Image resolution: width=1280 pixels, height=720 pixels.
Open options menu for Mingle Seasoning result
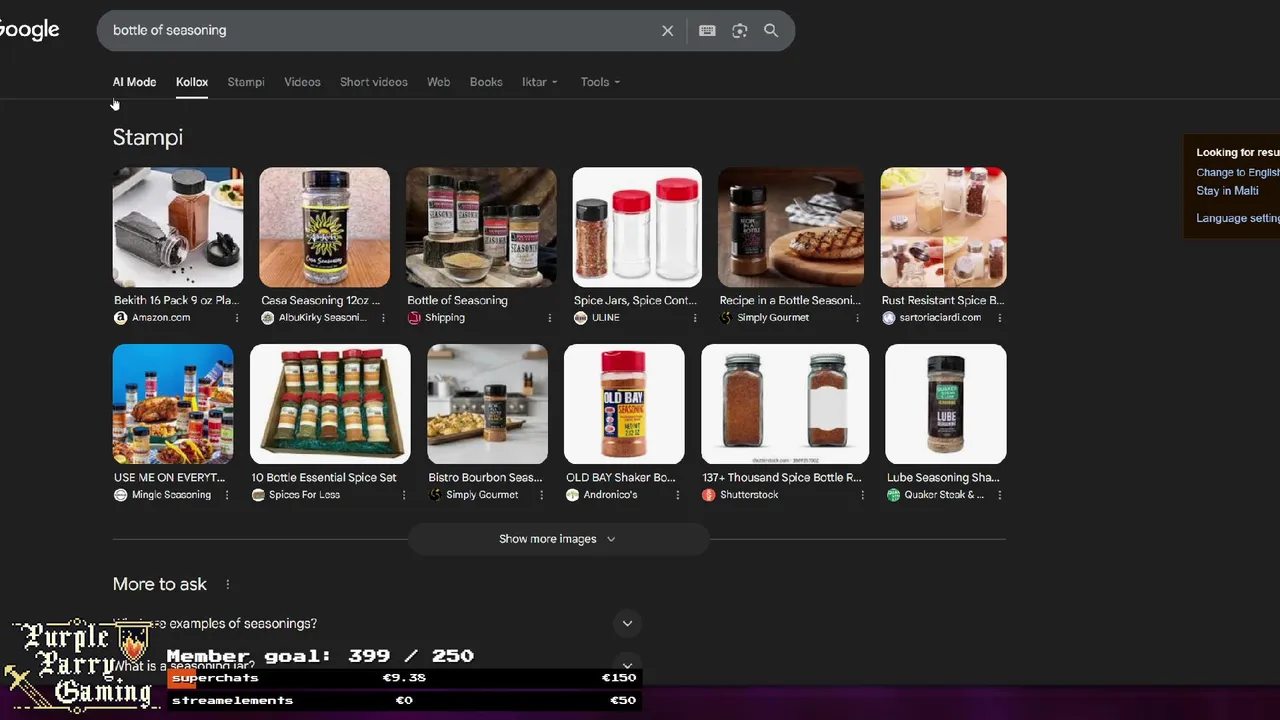(227, 495)
